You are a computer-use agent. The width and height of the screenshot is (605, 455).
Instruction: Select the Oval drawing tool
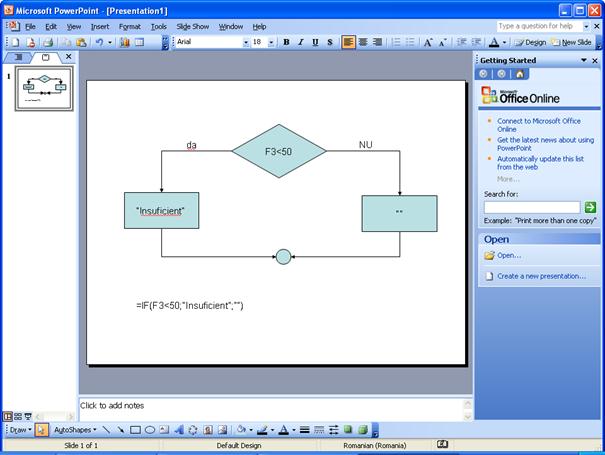pos(149,430)
